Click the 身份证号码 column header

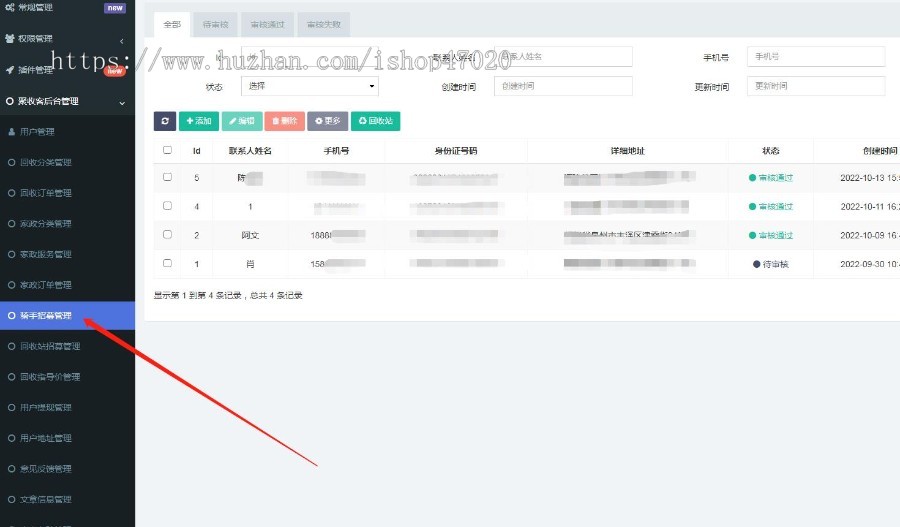tap(456, 151)
